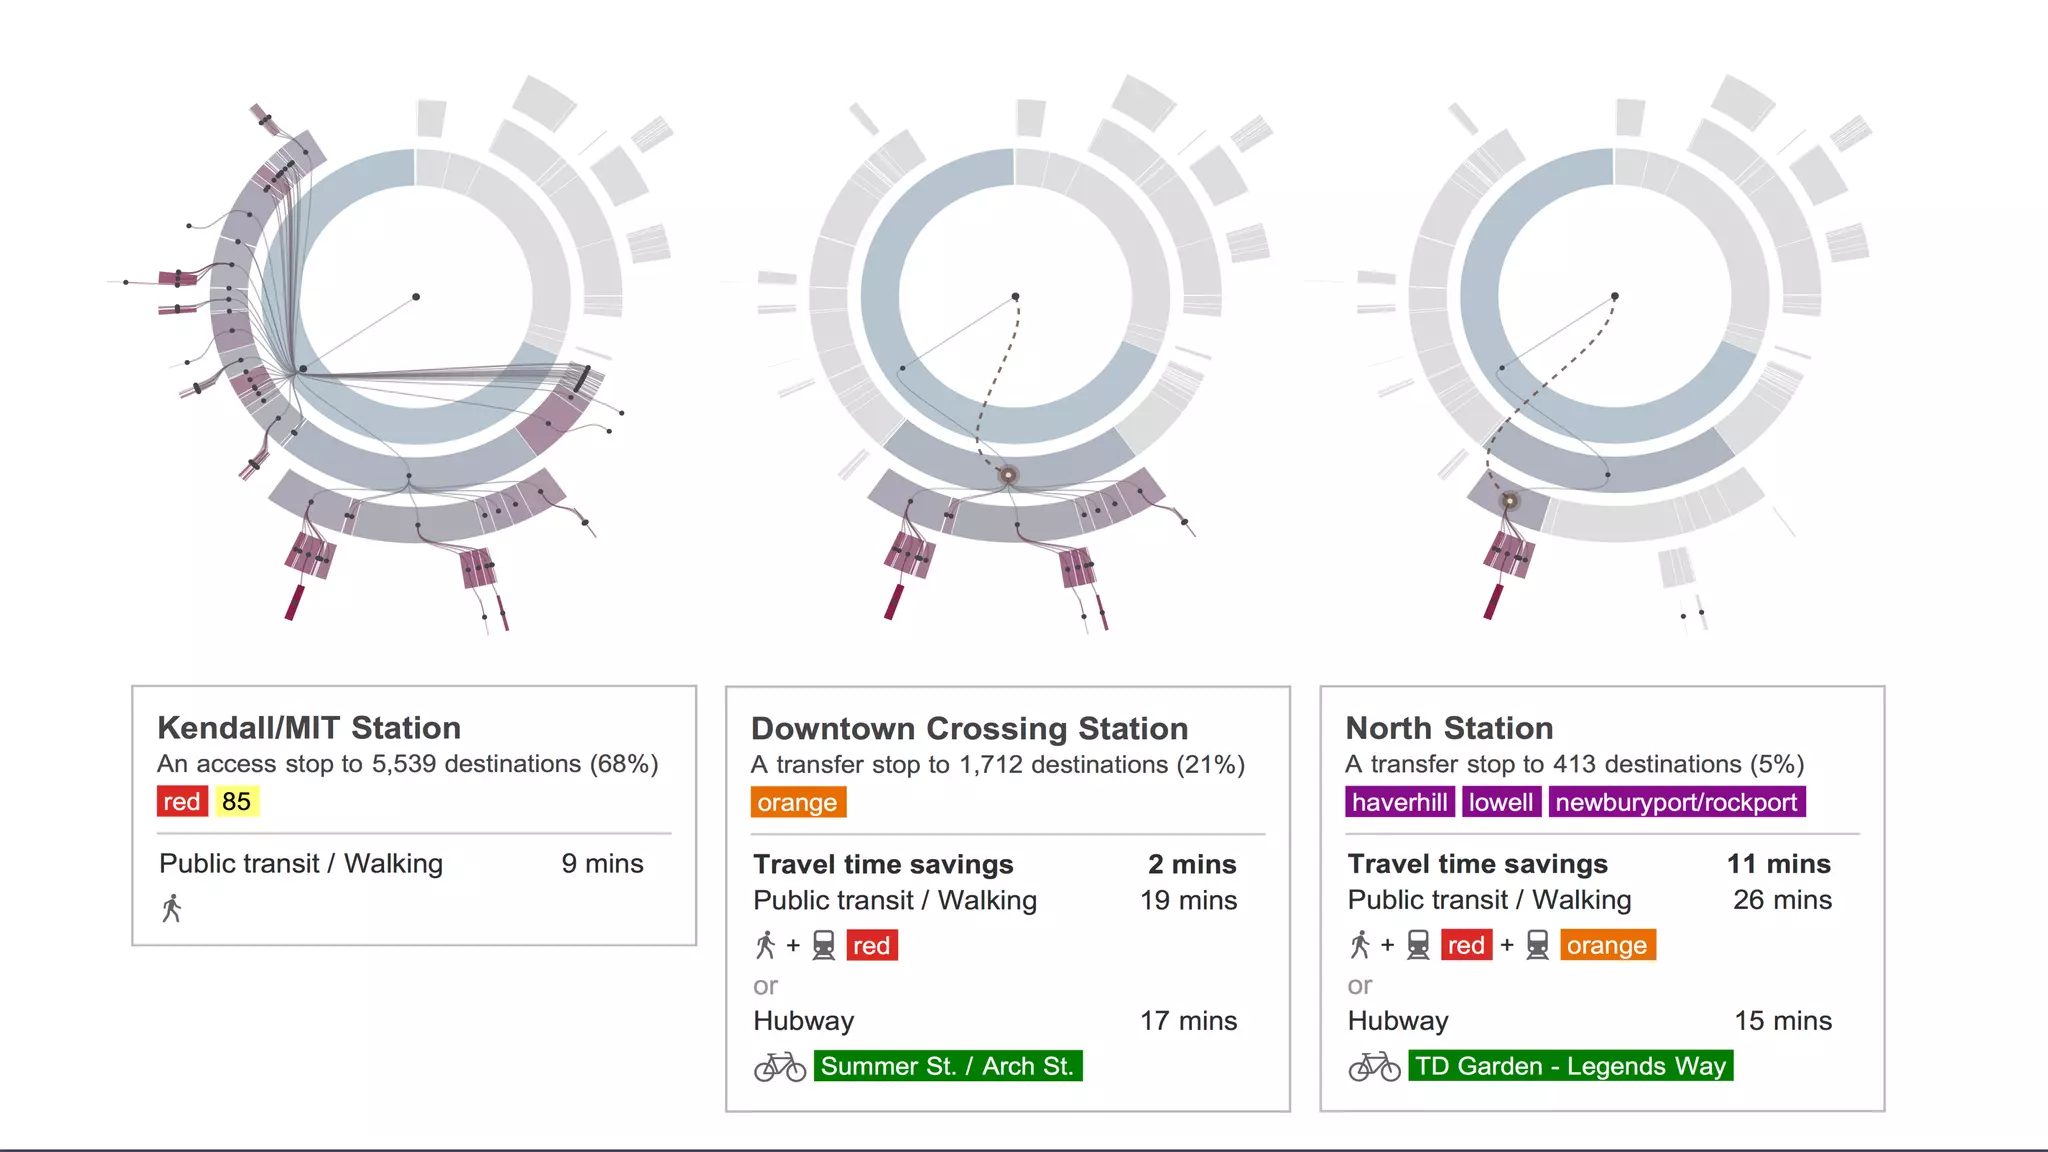Viewport: 2048px width, 1152px height.
Task: Click the center dot of the Kendall/MIT radial chart
Action: click(416, 297)
